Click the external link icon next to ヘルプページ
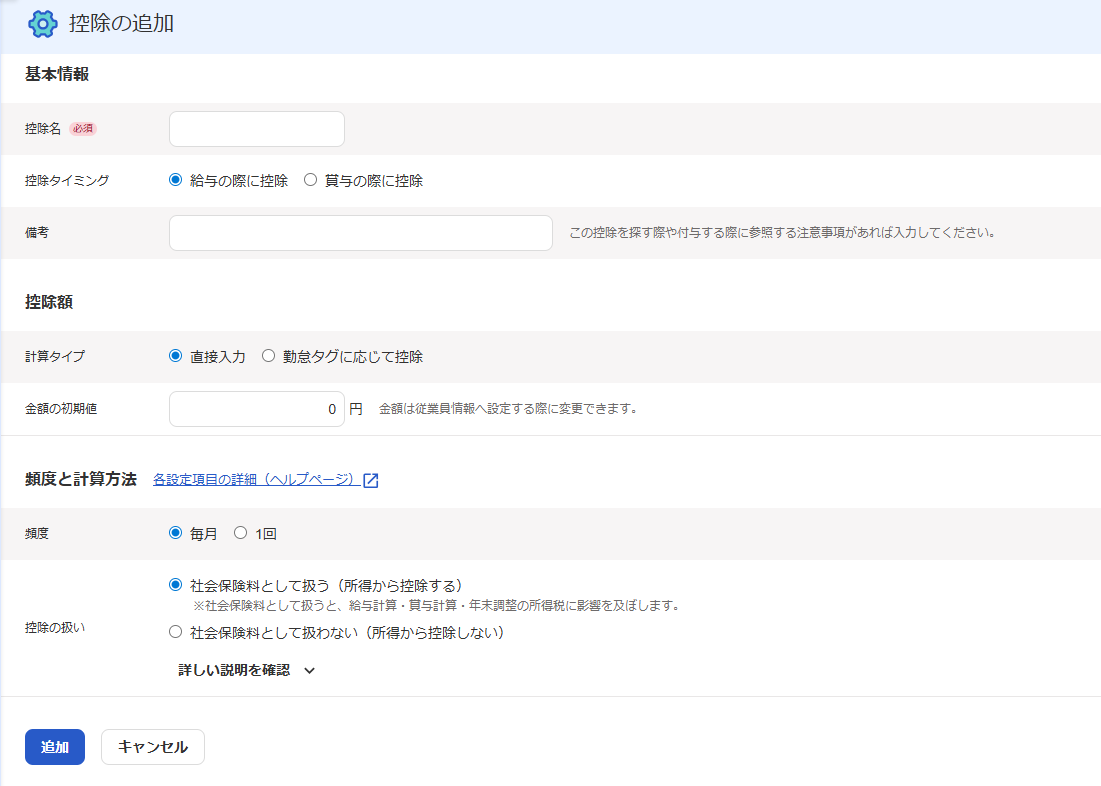Image resolution: width=1101 pixels, height=786 pixels. coord(371,480)
